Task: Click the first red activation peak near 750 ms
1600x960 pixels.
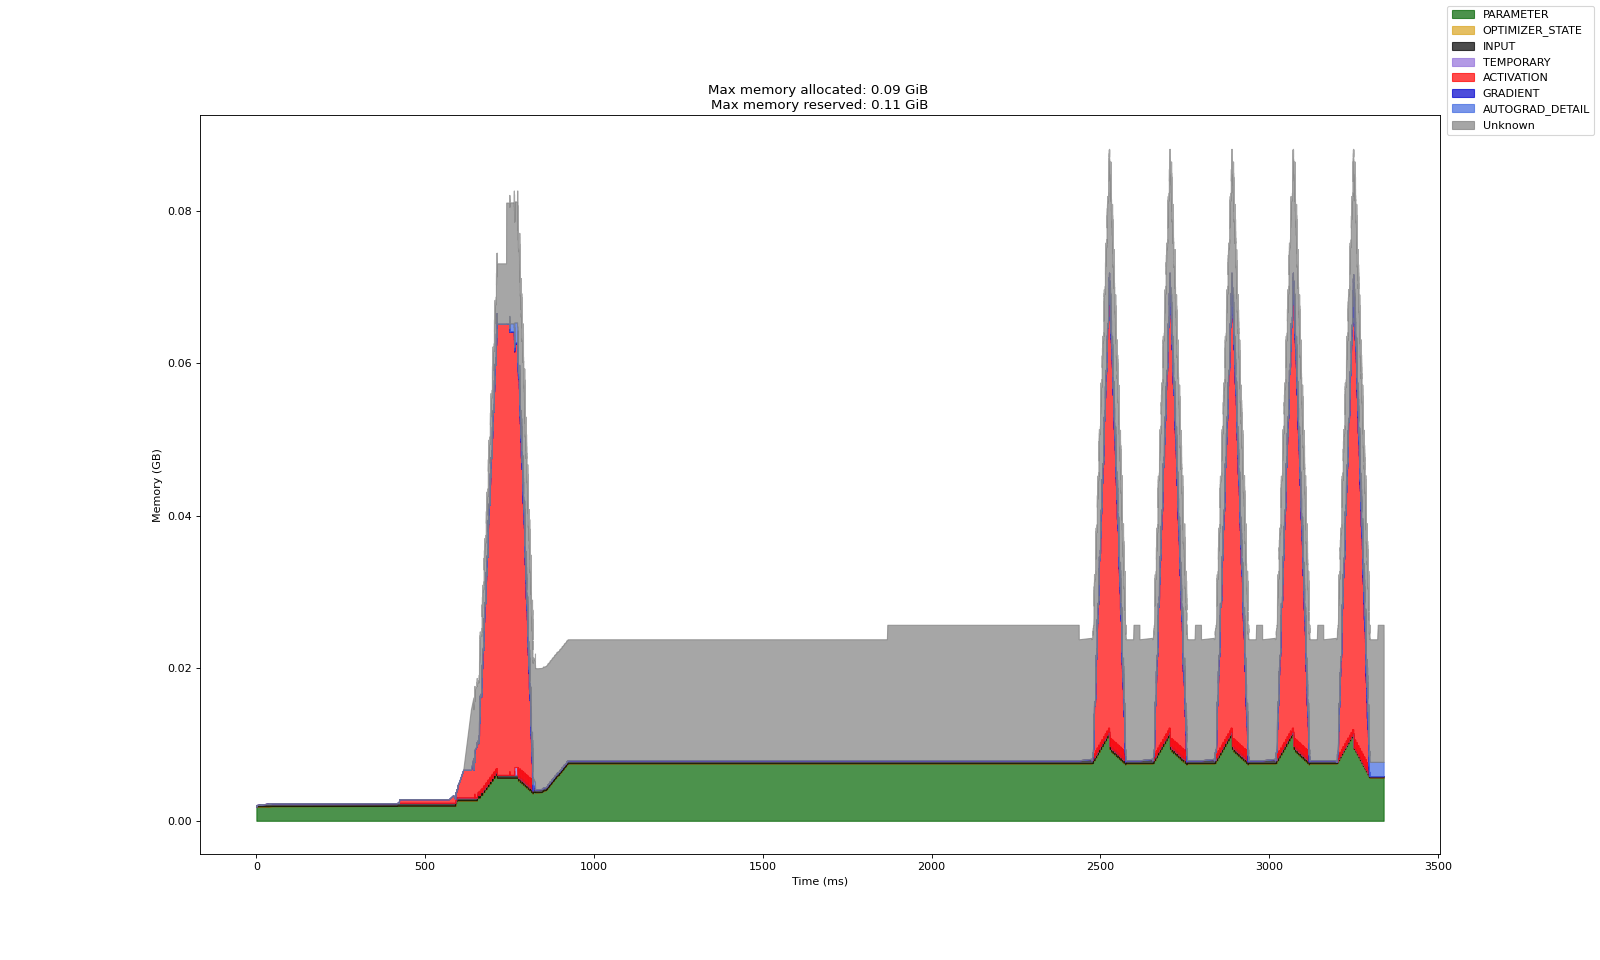Action: pos(508,550)
